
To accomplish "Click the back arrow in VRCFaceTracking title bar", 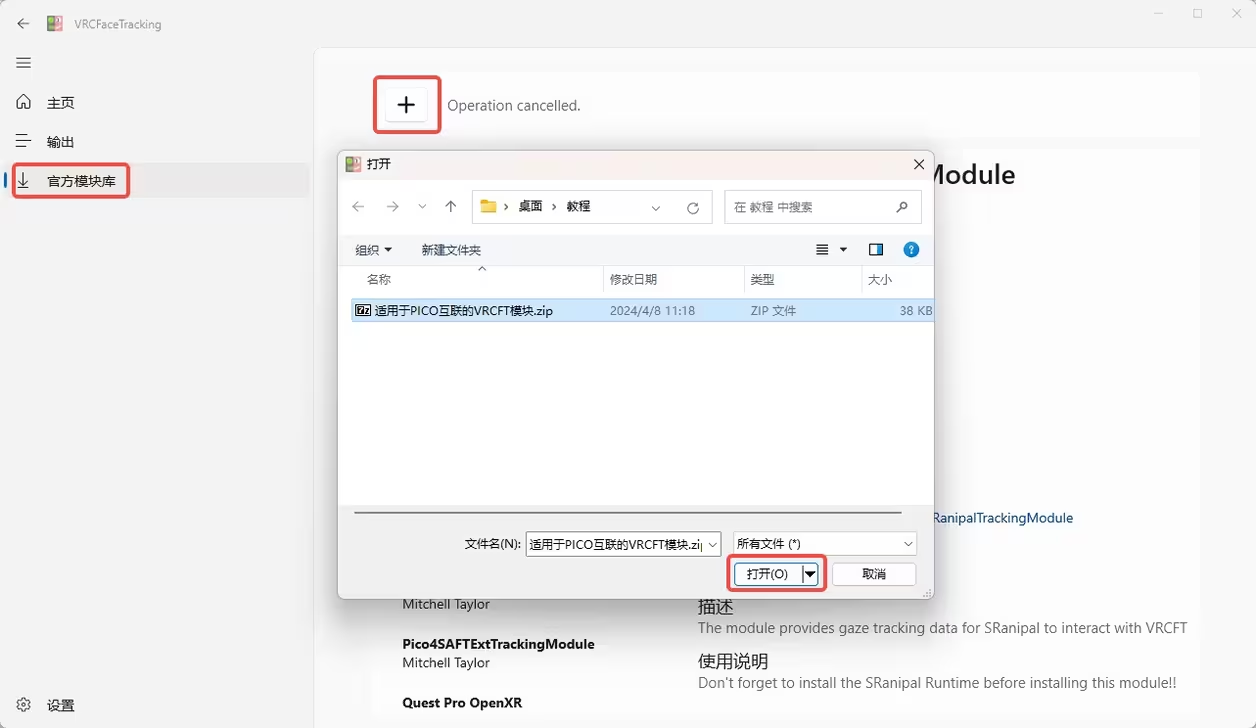I will (x=23, y=24).
